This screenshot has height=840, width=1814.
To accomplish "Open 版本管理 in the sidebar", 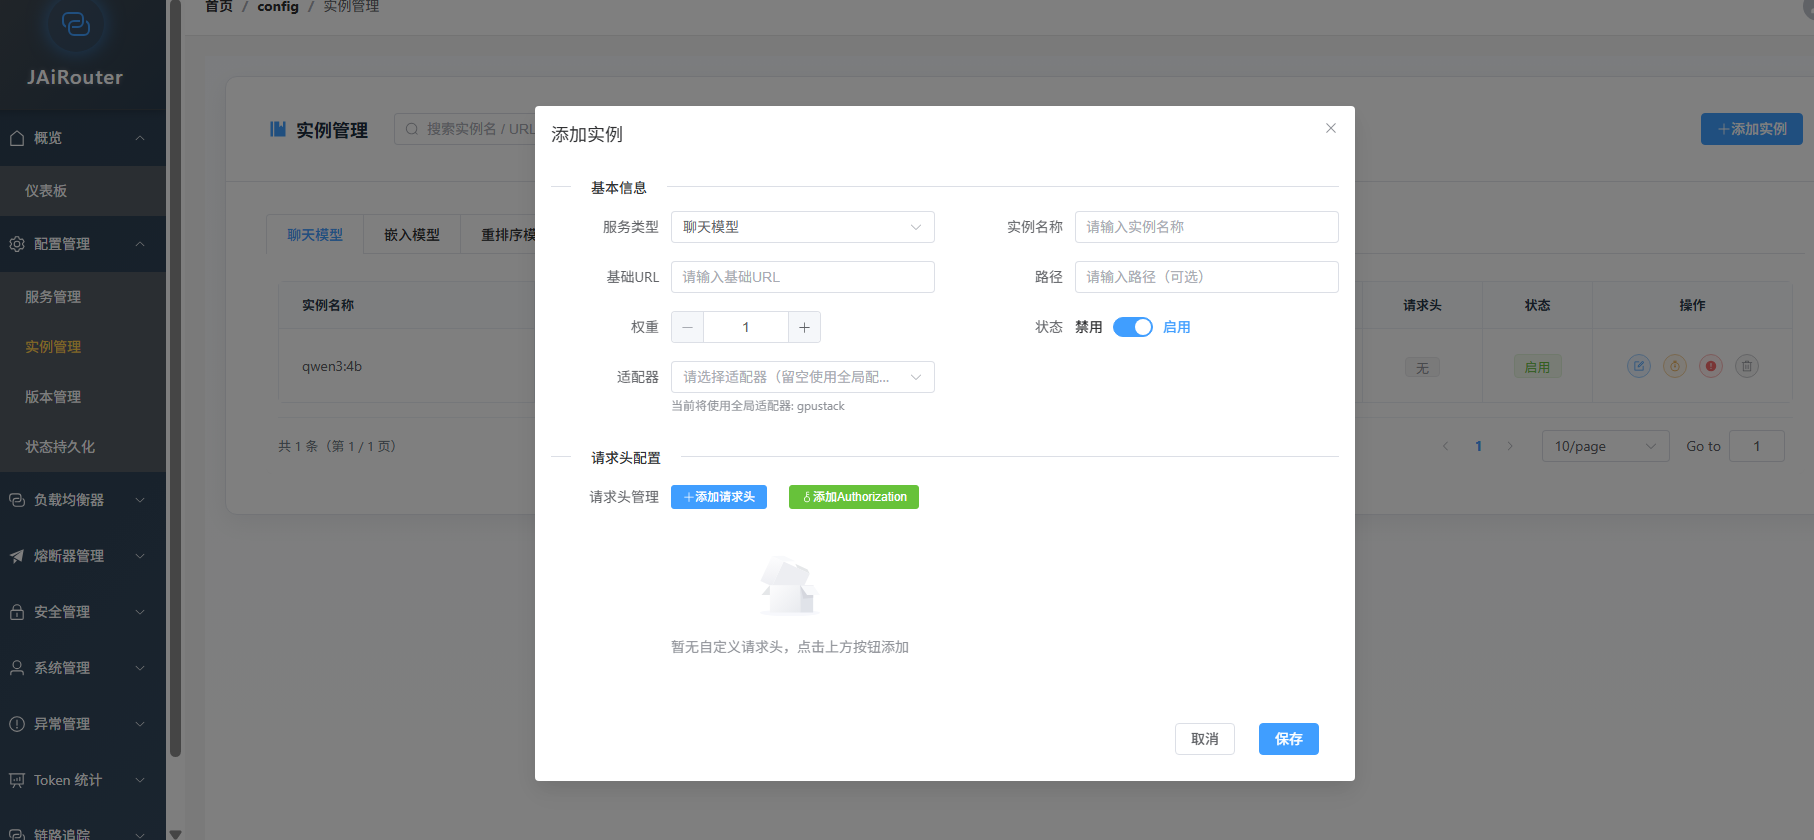I will [x=83, y=397].
